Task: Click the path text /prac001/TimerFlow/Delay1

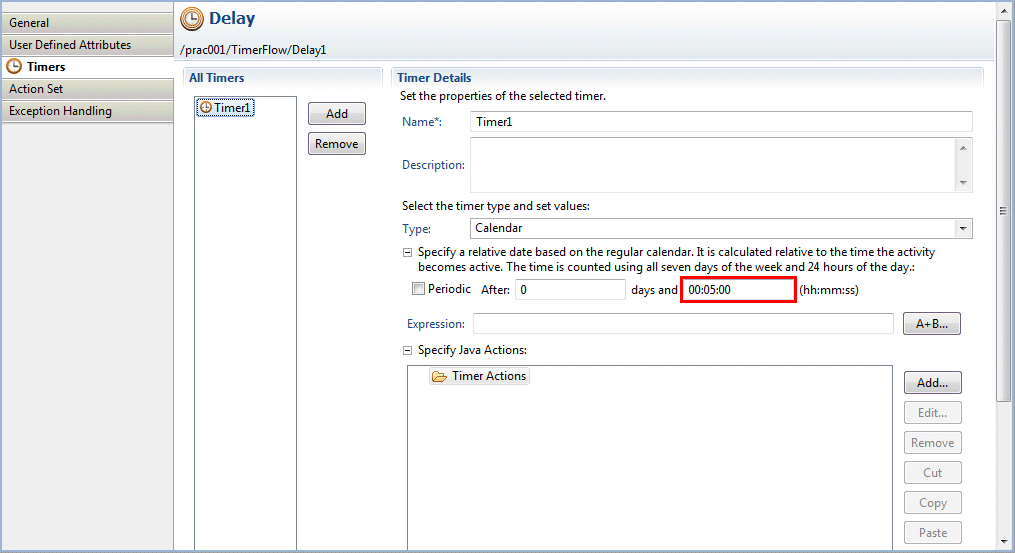Action: pos(253,50)
